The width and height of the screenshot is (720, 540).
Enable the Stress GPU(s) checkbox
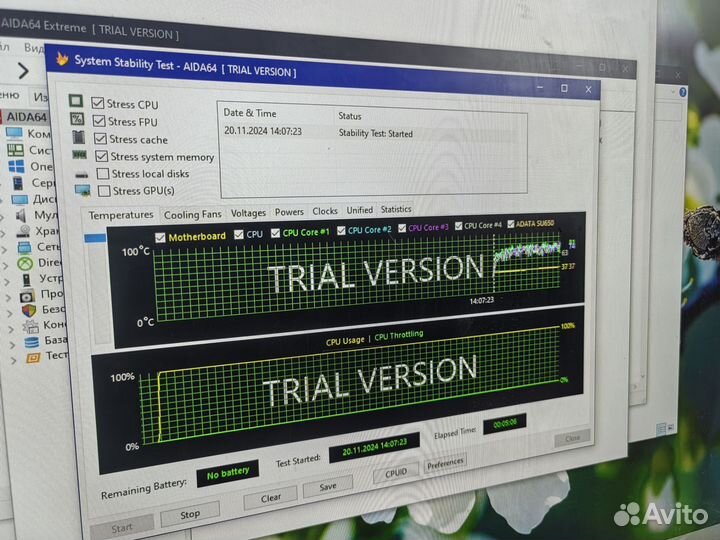[x=104, y=191]
